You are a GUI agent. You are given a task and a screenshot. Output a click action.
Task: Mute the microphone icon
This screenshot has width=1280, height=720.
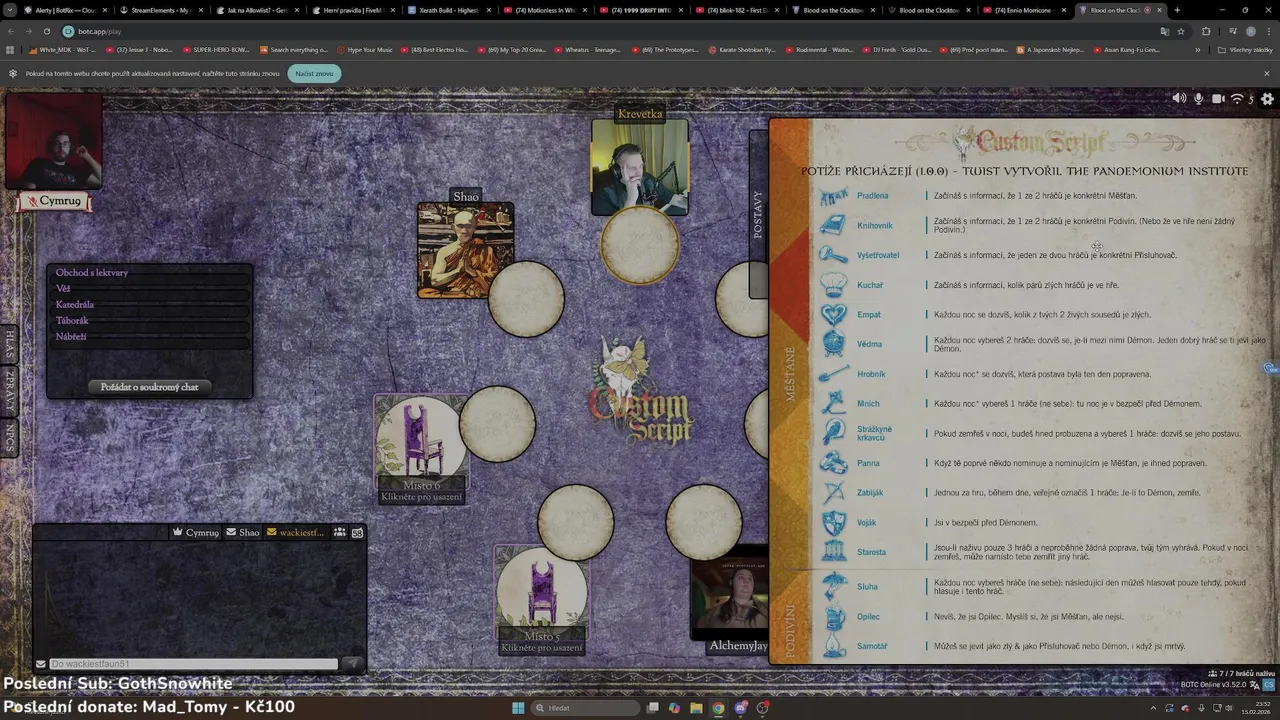click(1199, 98)
